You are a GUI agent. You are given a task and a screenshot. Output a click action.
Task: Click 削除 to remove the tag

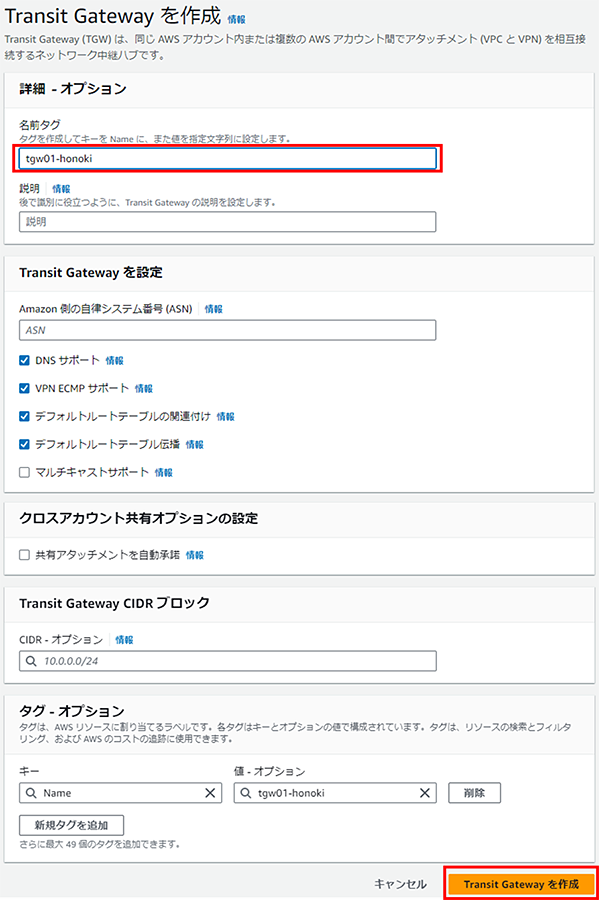(474, 793)
